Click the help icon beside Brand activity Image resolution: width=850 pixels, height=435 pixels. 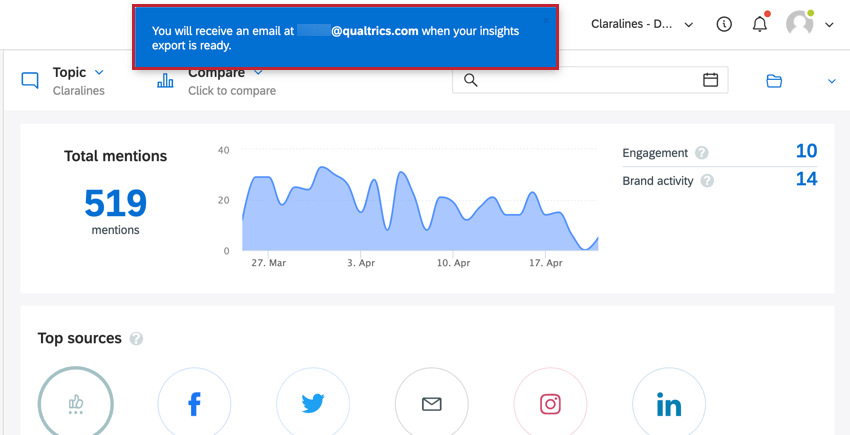point(707,181)
